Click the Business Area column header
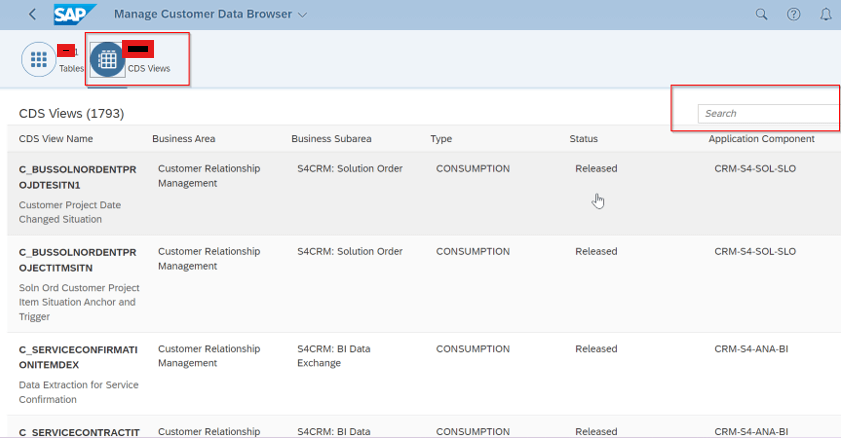Image resolution: width=841 pixels, height=439 pixels. [183, 139]
